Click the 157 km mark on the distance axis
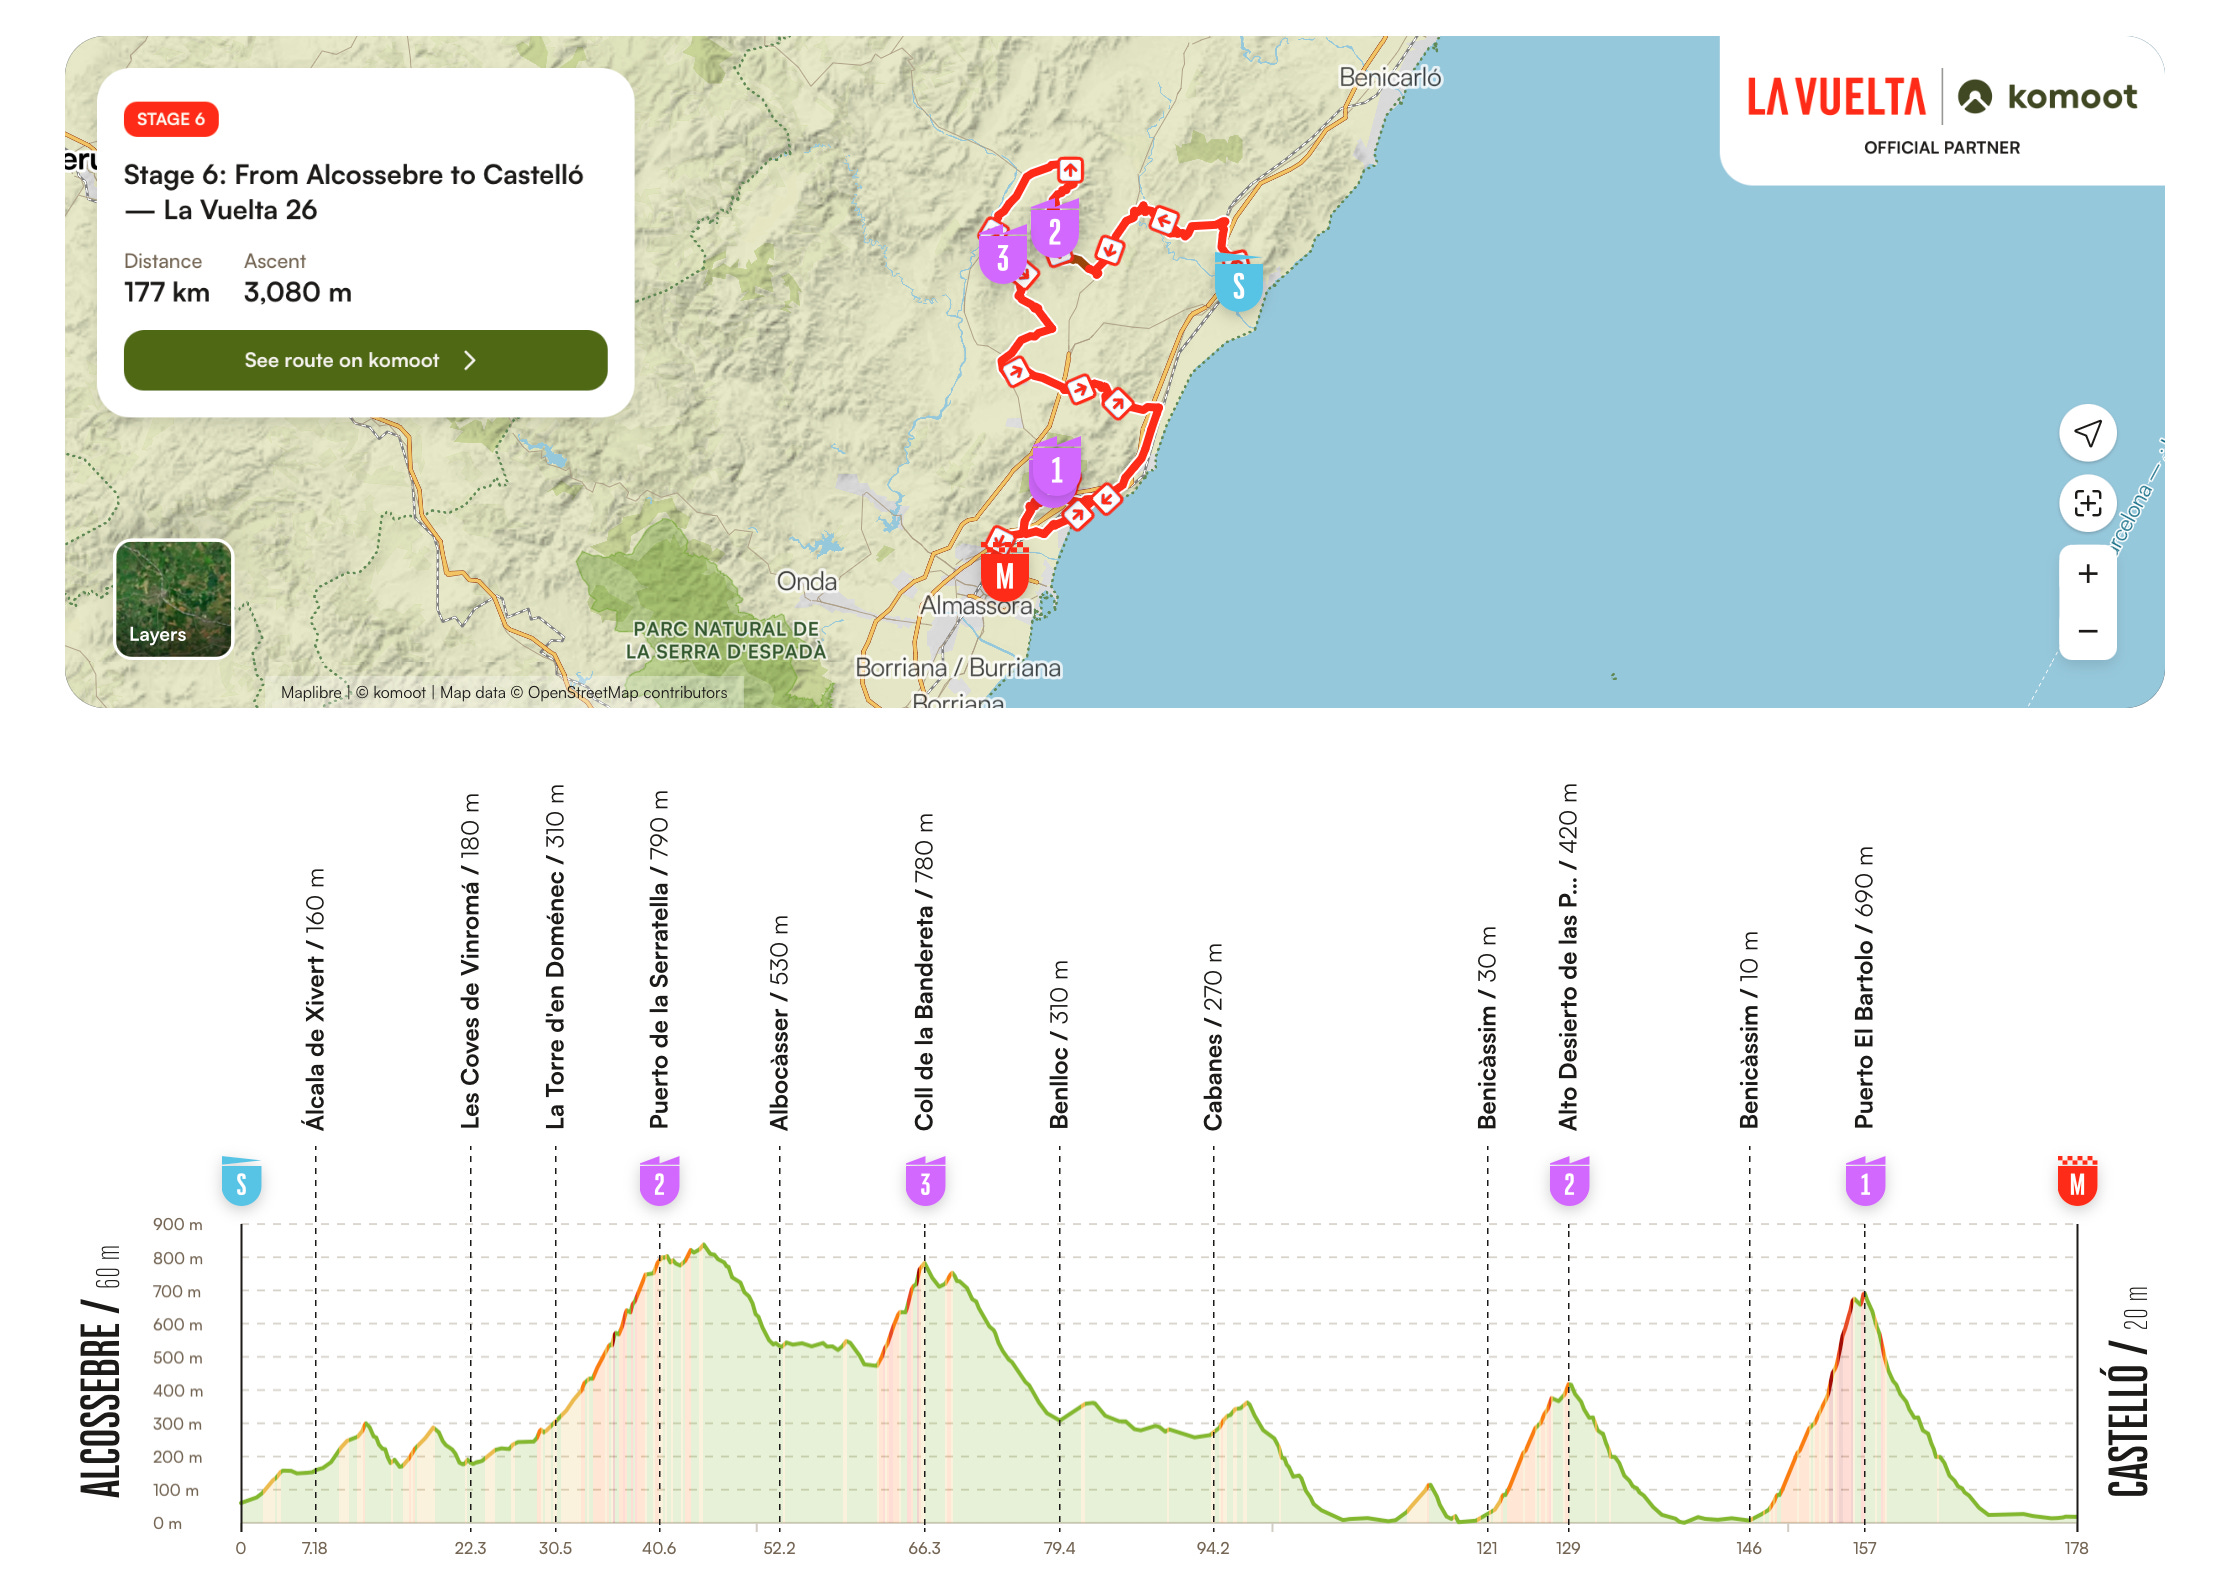Screen dimensions: 2214x1580 [x=1864, y=1548]
